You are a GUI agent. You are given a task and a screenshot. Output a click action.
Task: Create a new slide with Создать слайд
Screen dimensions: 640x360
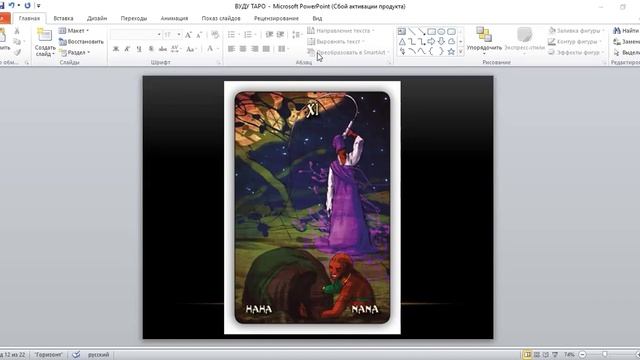pos(44,42)
